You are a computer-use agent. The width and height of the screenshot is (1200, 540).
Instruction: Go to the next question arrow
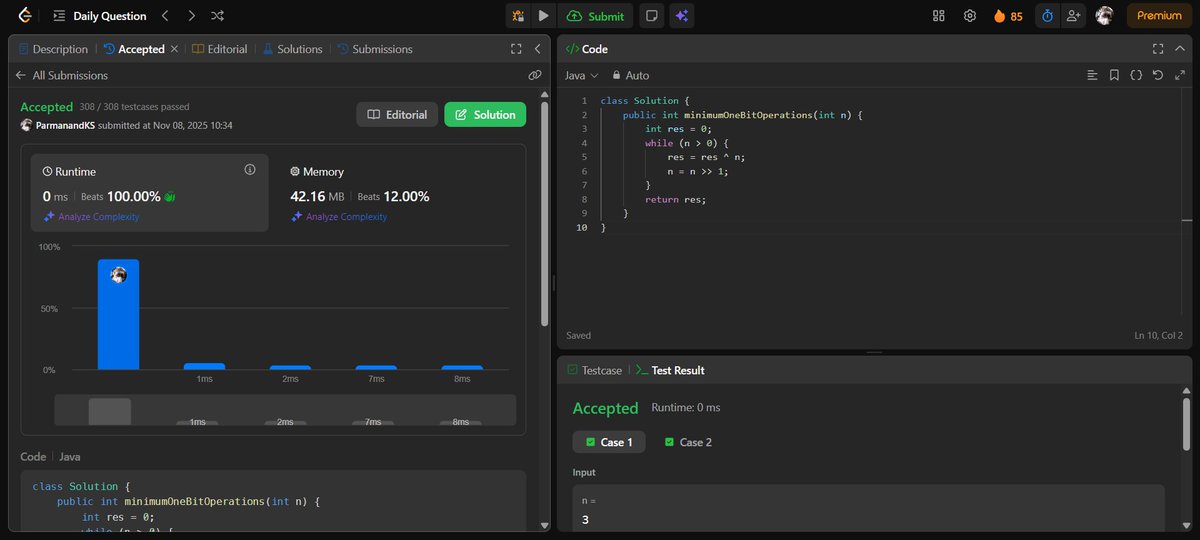[x=191, y=16]
